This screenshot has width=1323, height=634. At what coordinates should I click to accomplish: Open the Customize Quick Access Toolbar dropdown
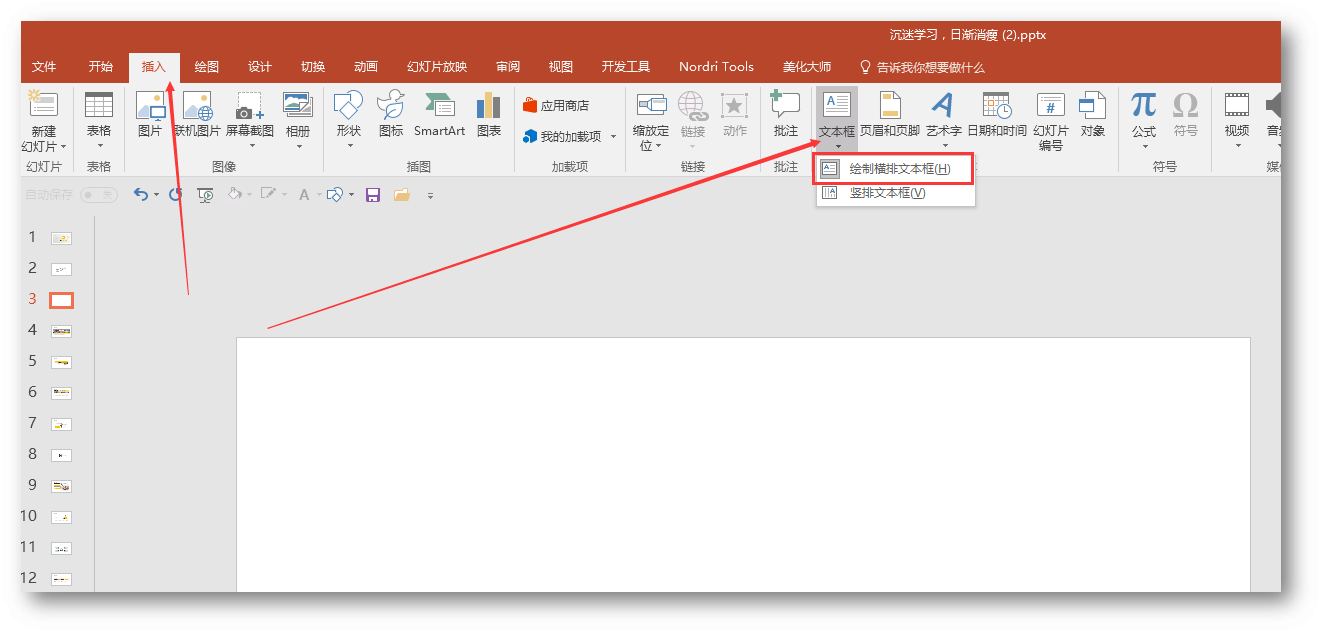(x=430, y=196)
